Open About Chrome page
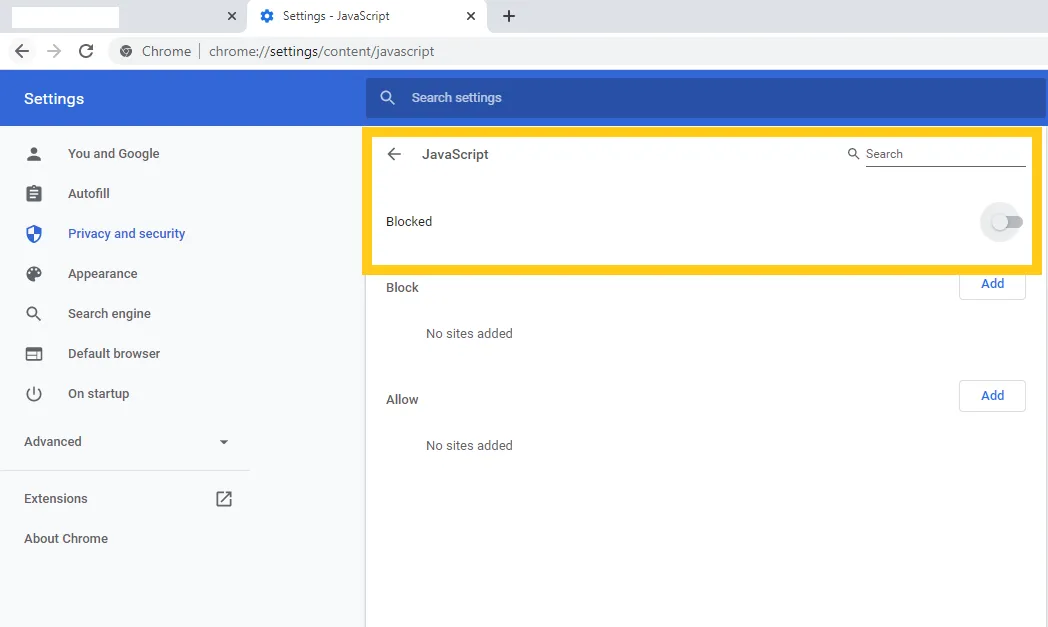 (x=66, y=539)
